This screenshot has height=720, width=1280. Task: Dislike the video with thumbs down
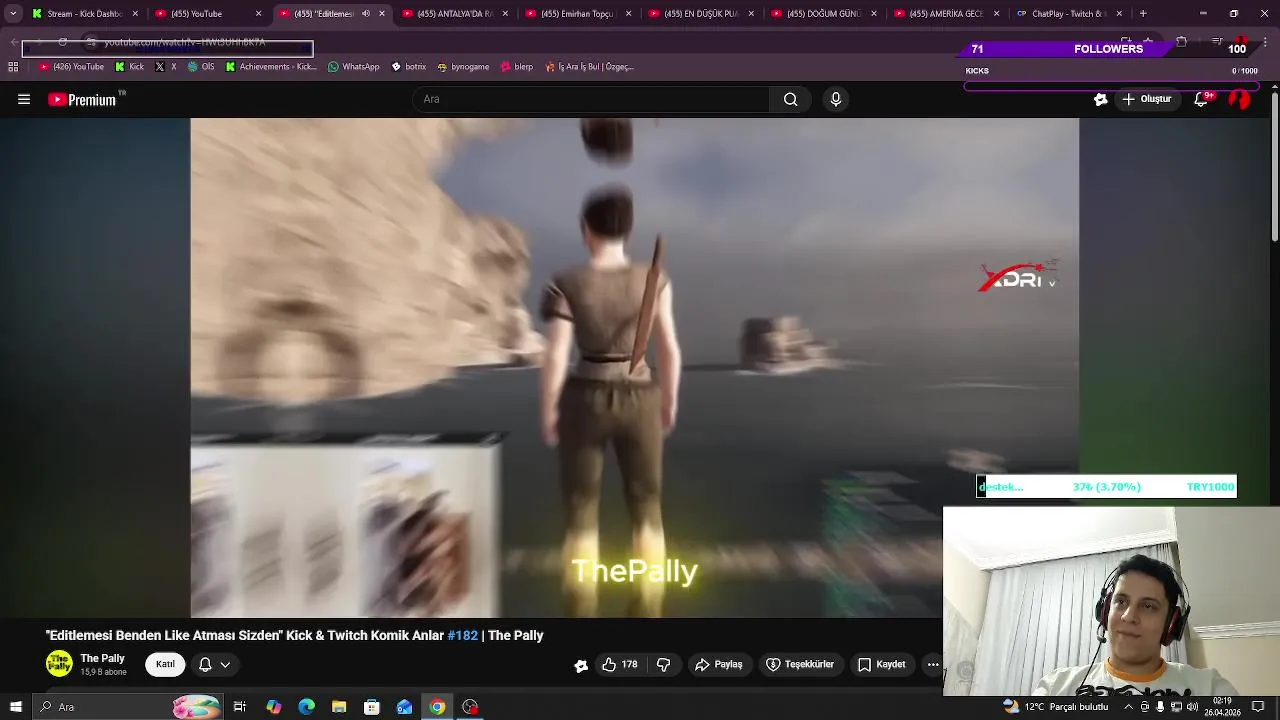(x=663, y=664)
